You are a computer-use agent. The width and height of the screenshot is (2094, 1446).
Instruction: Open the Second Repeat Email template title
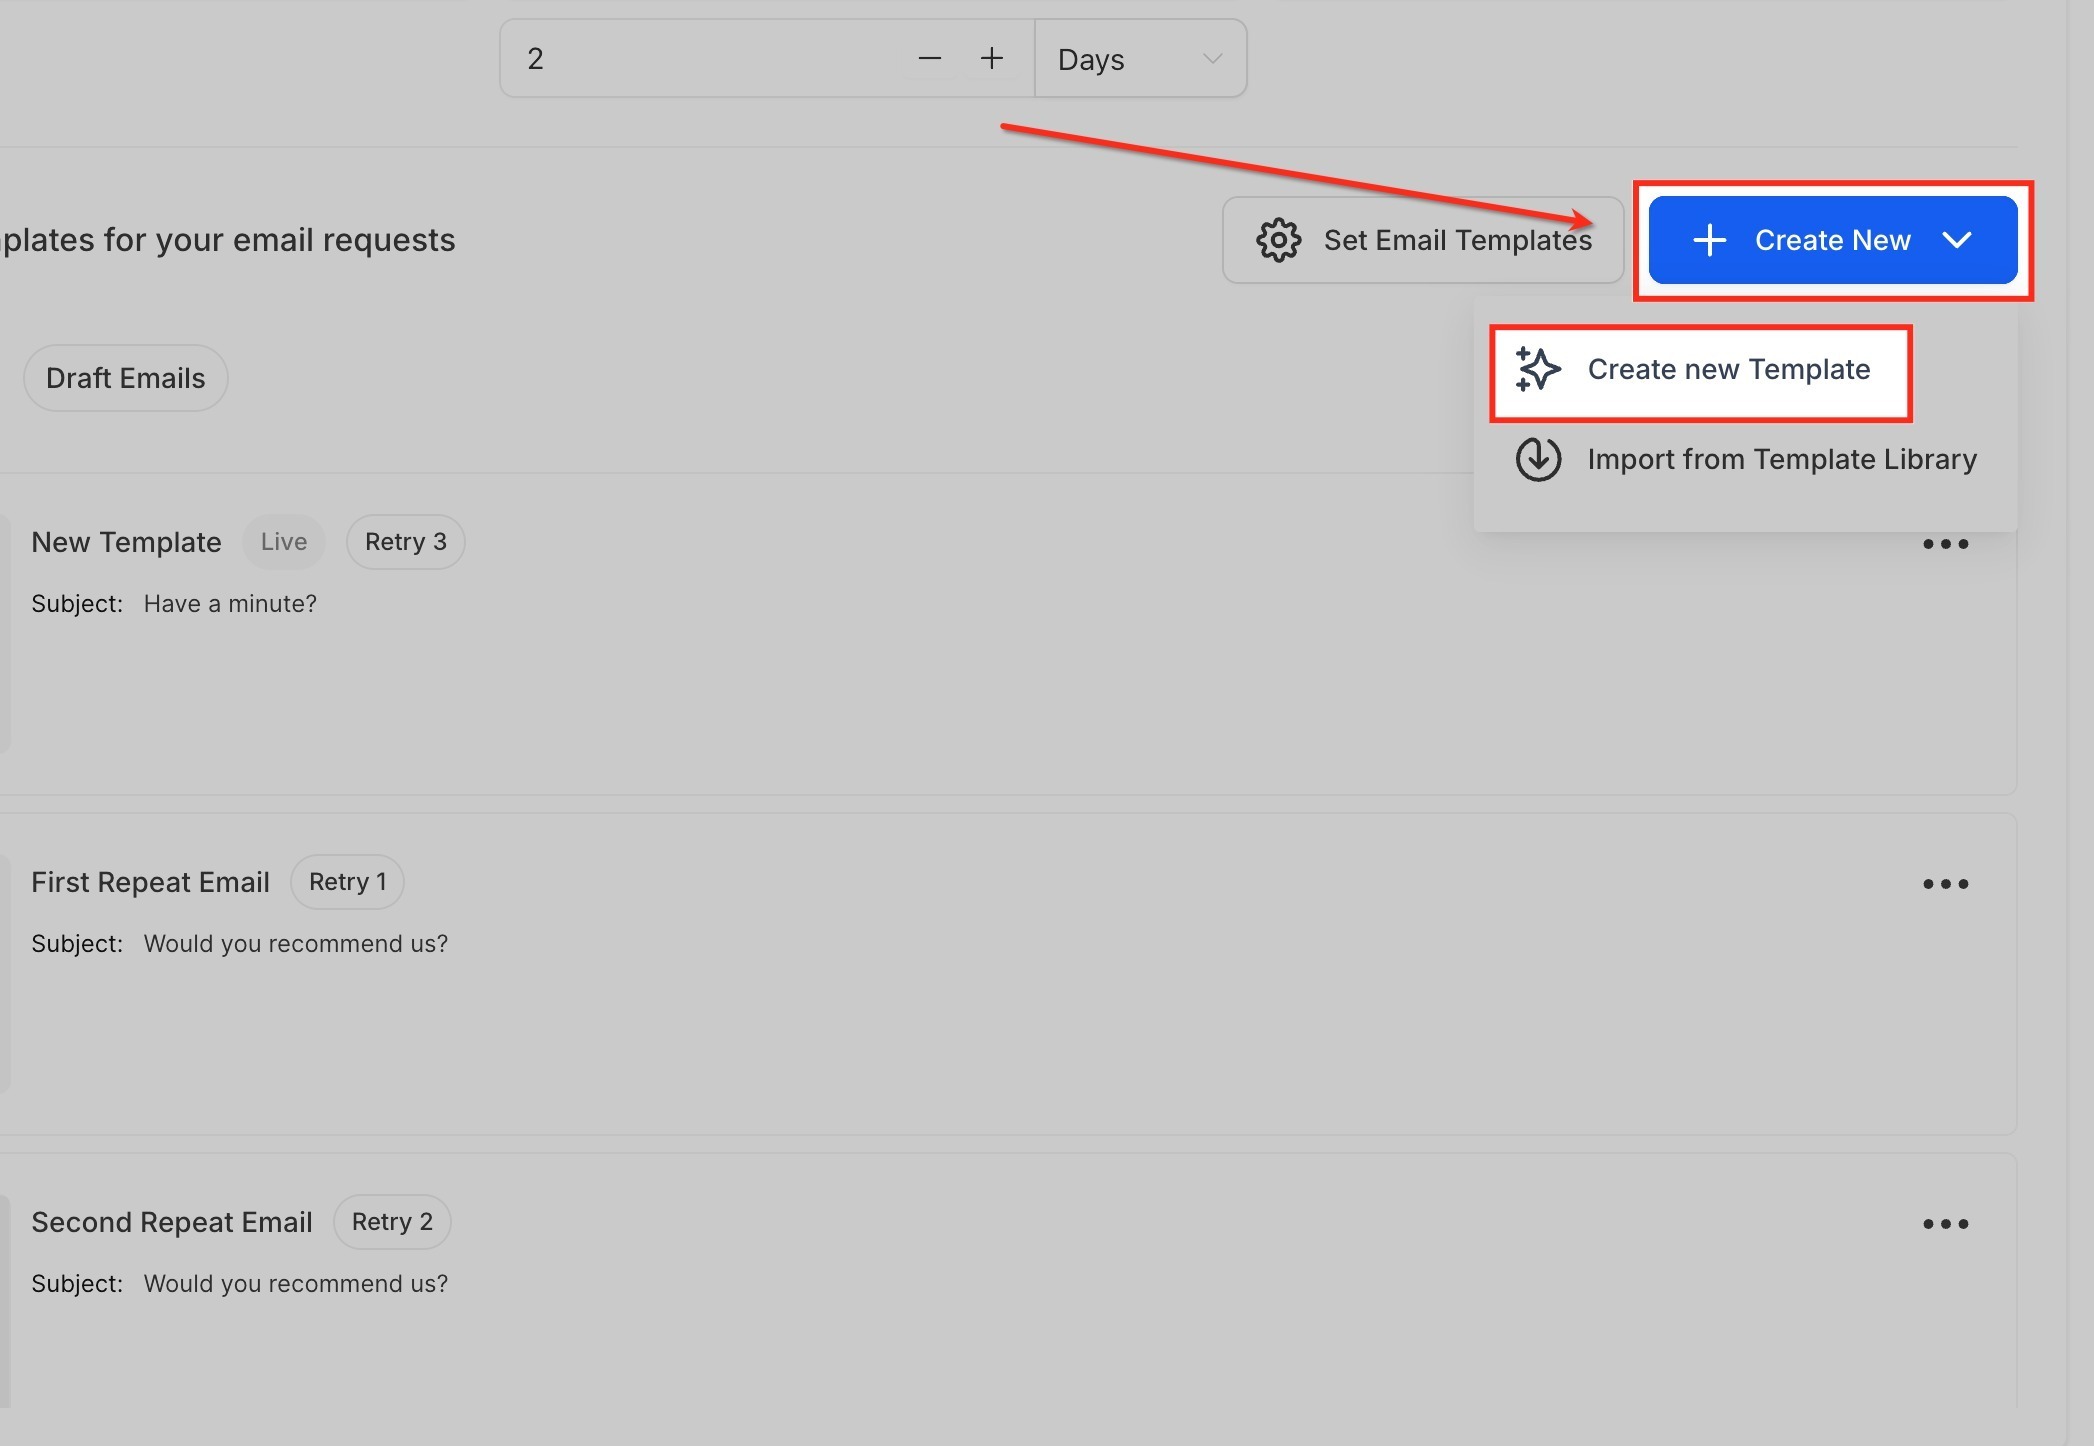[x=172, y=1222]
